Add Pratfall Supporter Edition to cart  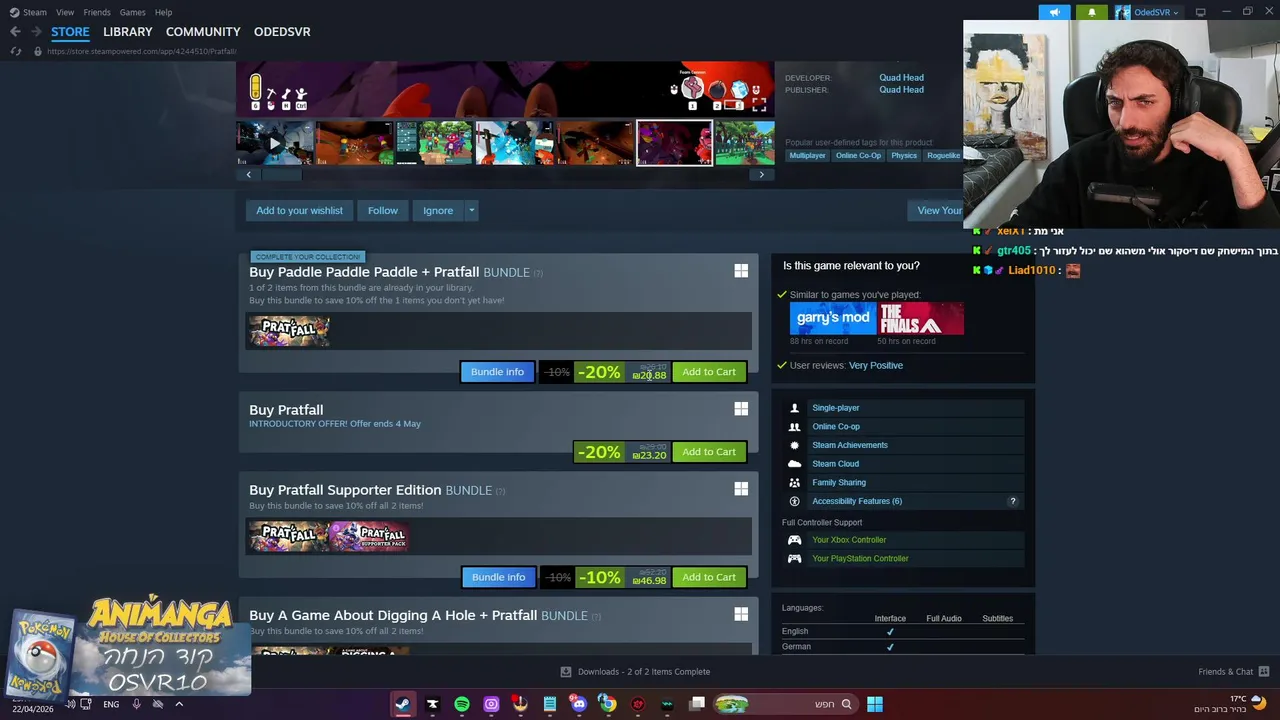[709, 577]
